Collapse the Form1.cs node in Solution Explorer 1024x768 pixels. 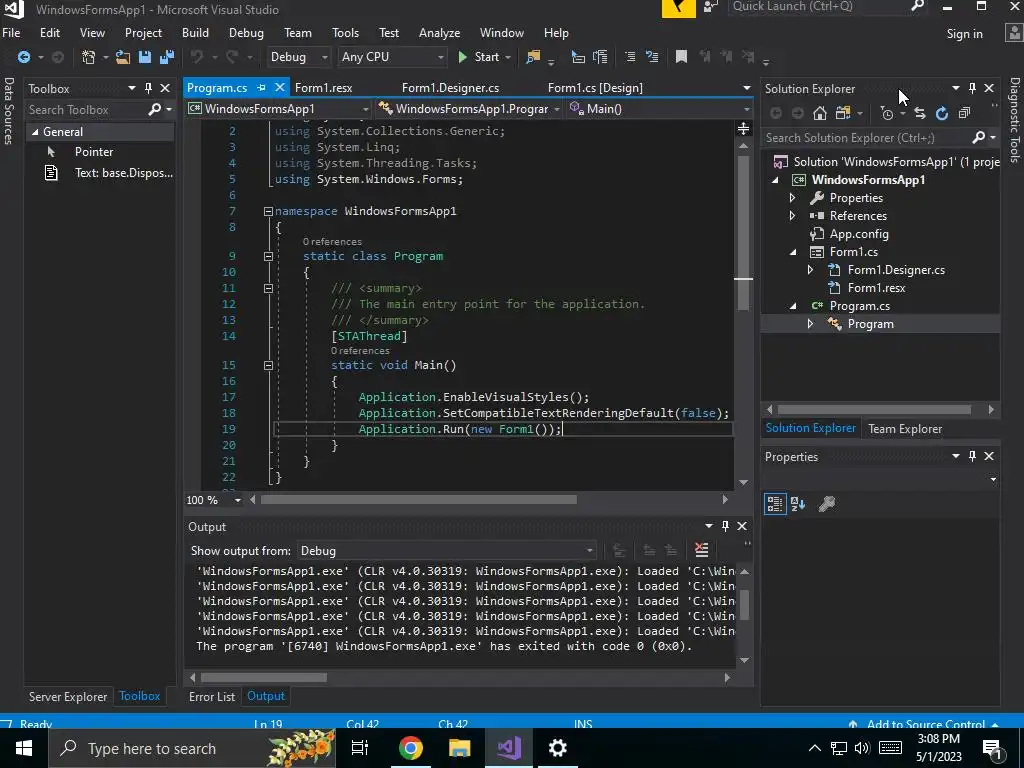pyautogui.click(x=793, y=252)
